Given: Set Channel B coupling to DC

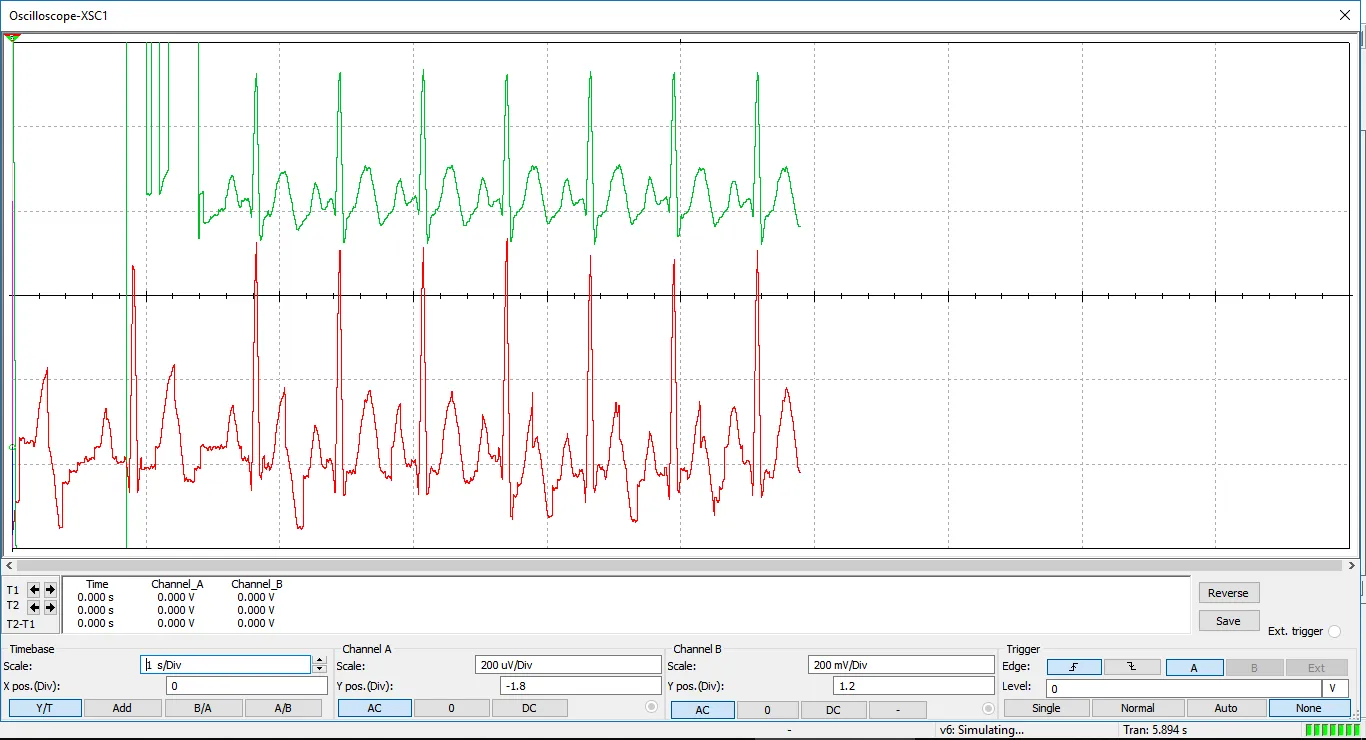Looking at the screenshot, I should pos(833,710).
